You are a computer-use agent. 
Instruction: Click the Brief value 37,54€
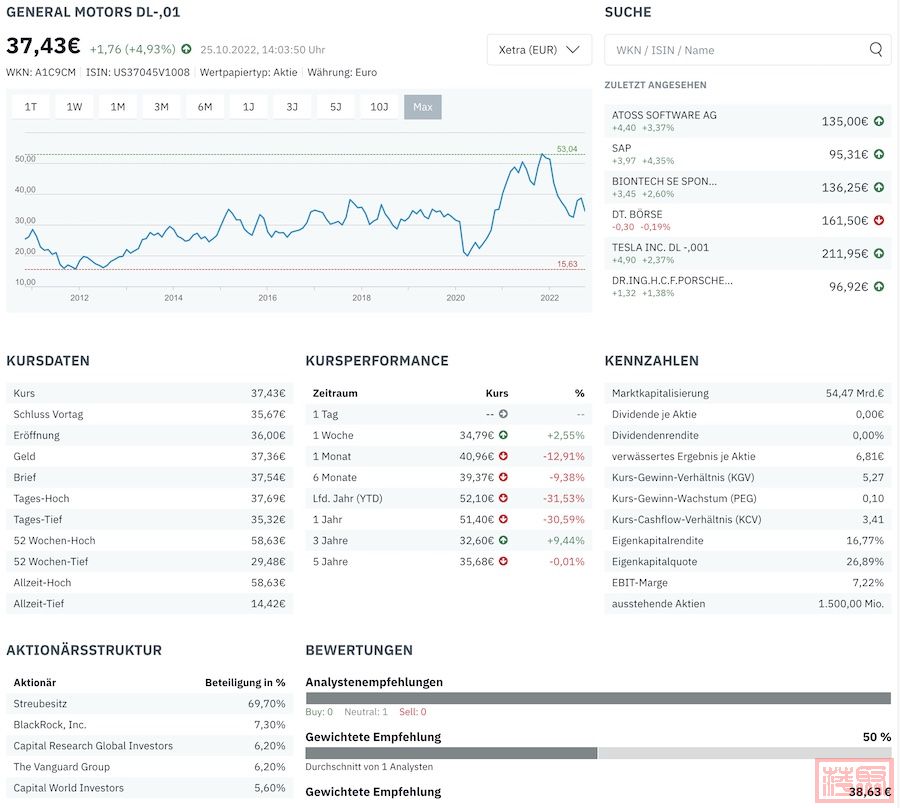(x=268, y=477)
